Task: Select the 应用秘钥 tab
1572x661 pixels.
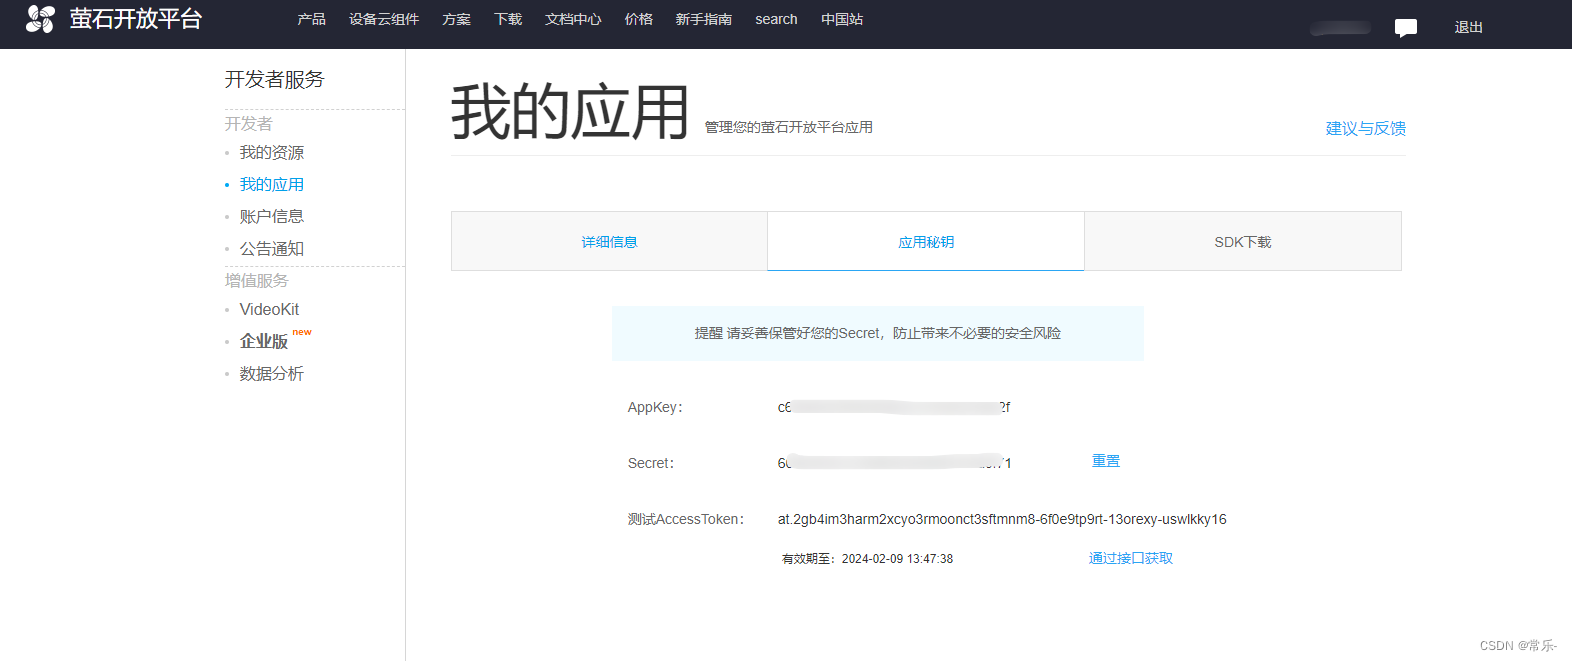Action: [x=925, y=242]
